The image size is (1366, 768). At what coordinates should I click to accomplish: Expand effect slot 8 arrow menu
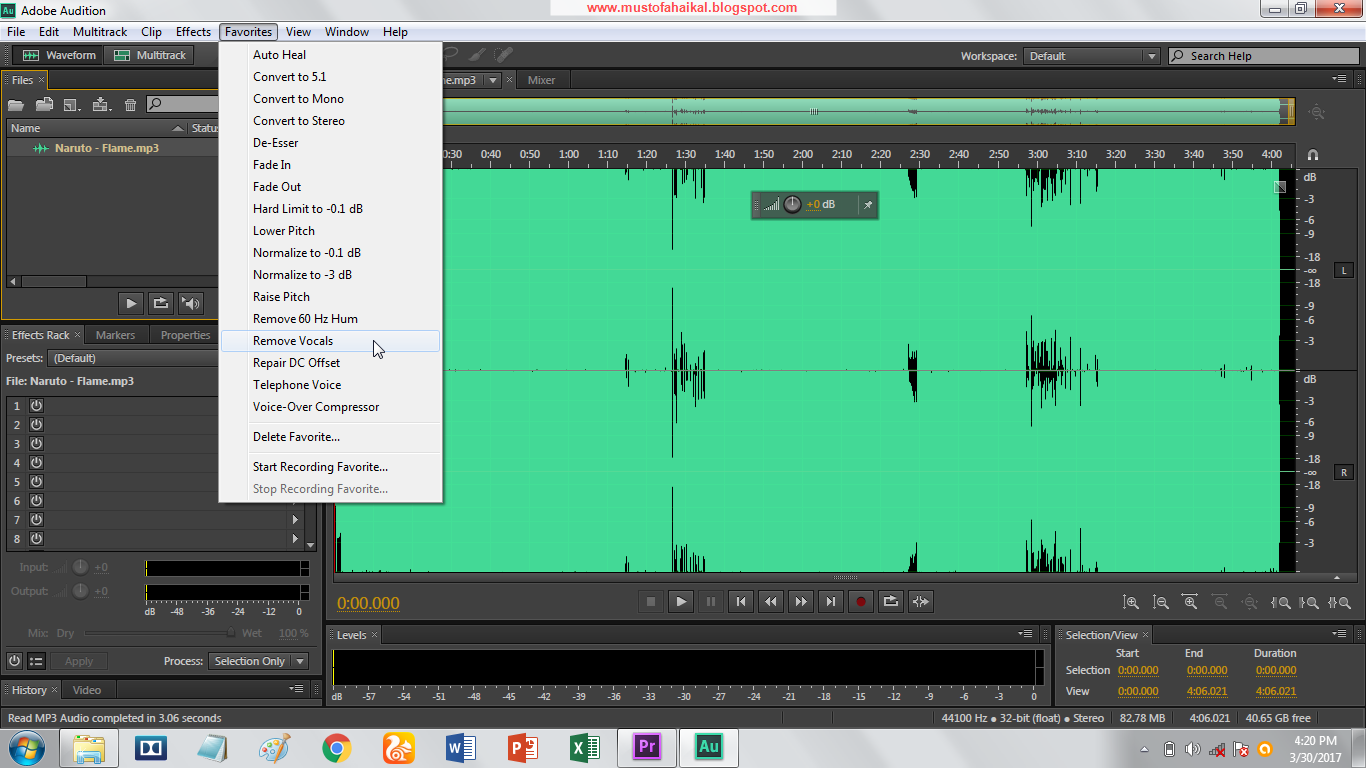(295, 539)
